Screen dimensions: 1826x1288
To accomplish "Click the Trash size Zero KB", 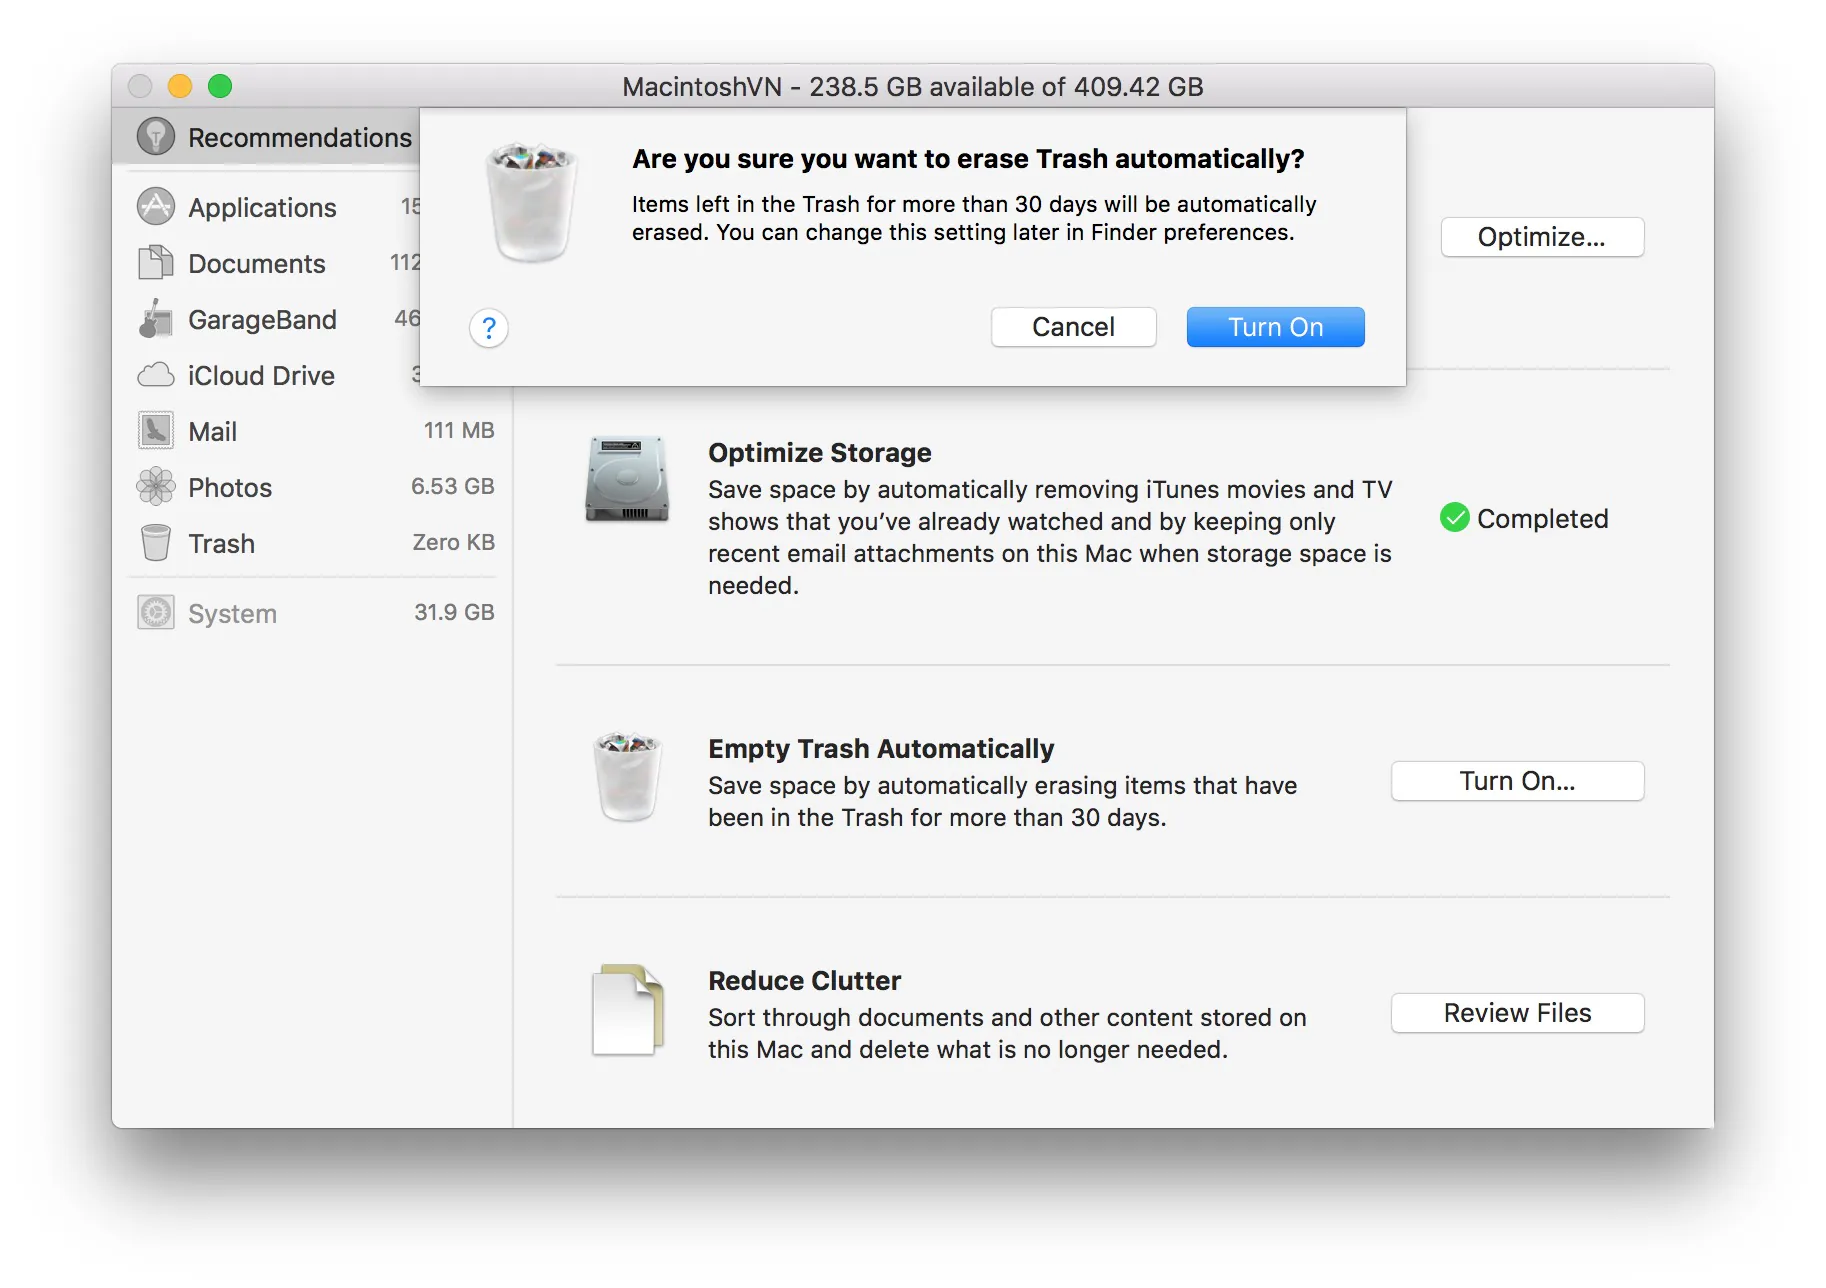I will tap(454, 542).
